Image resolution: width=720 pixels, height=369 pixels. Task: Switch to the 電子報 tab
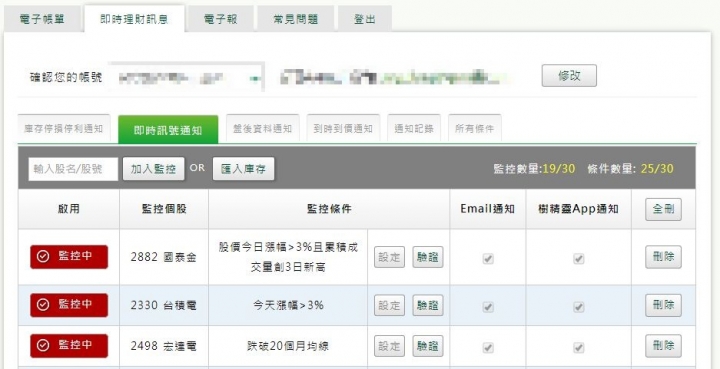click(x=220, y=19)
